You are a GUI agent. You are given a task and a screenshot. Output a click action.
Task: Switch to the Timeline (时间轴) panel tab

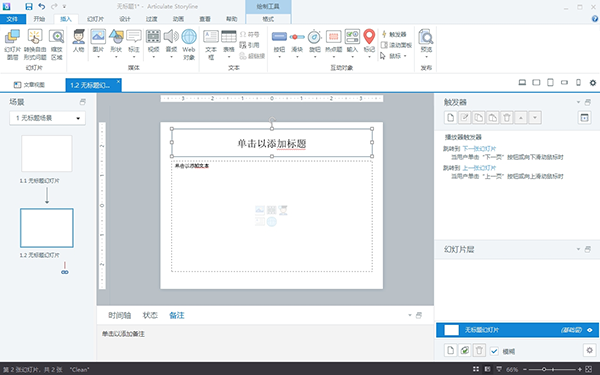point(119,315)
